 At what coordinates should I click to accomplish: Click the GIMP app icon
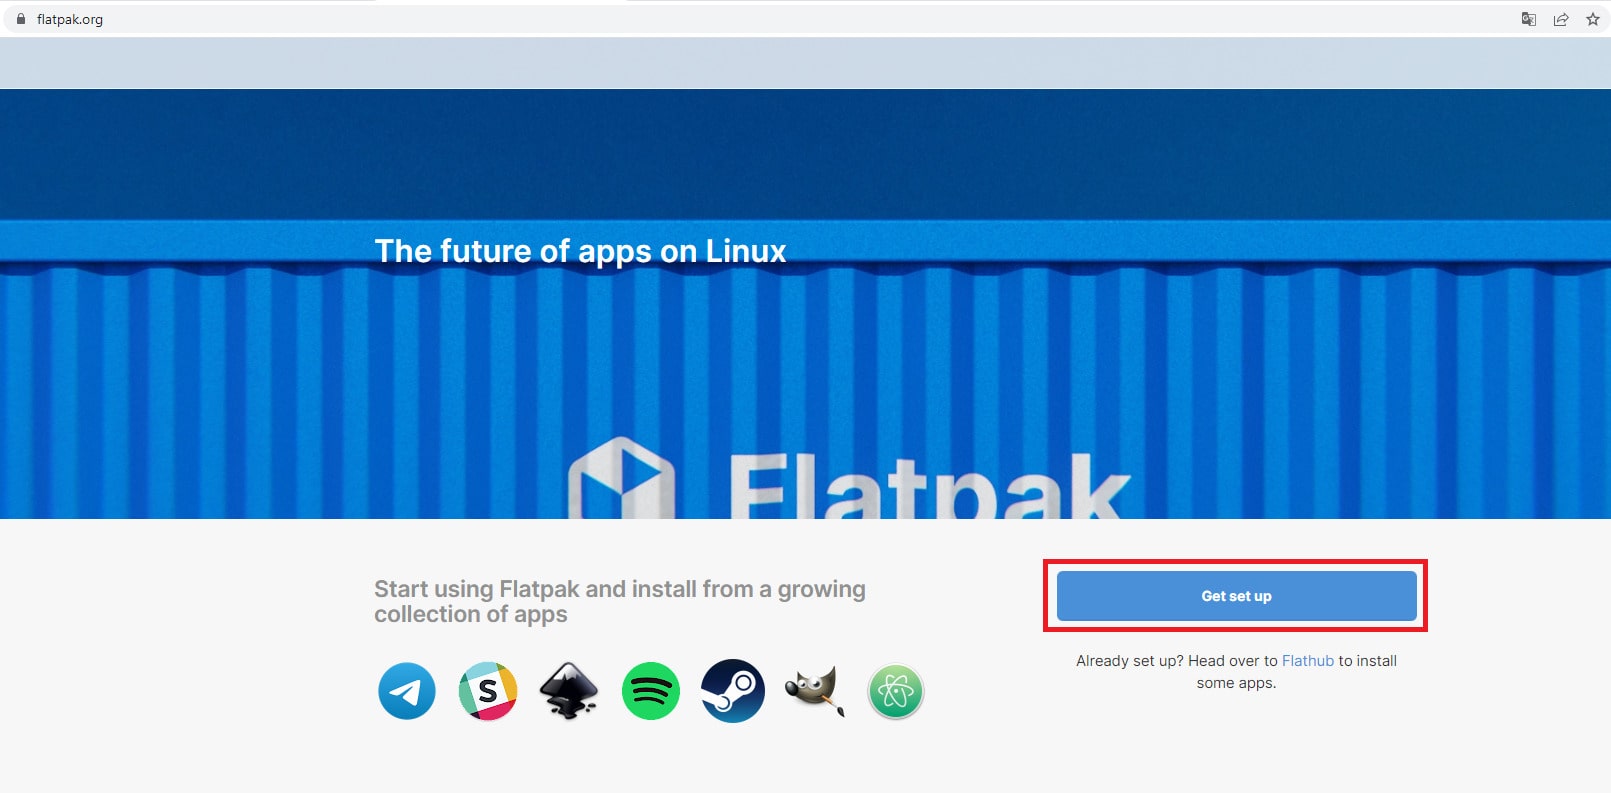[x=815, y=691]
